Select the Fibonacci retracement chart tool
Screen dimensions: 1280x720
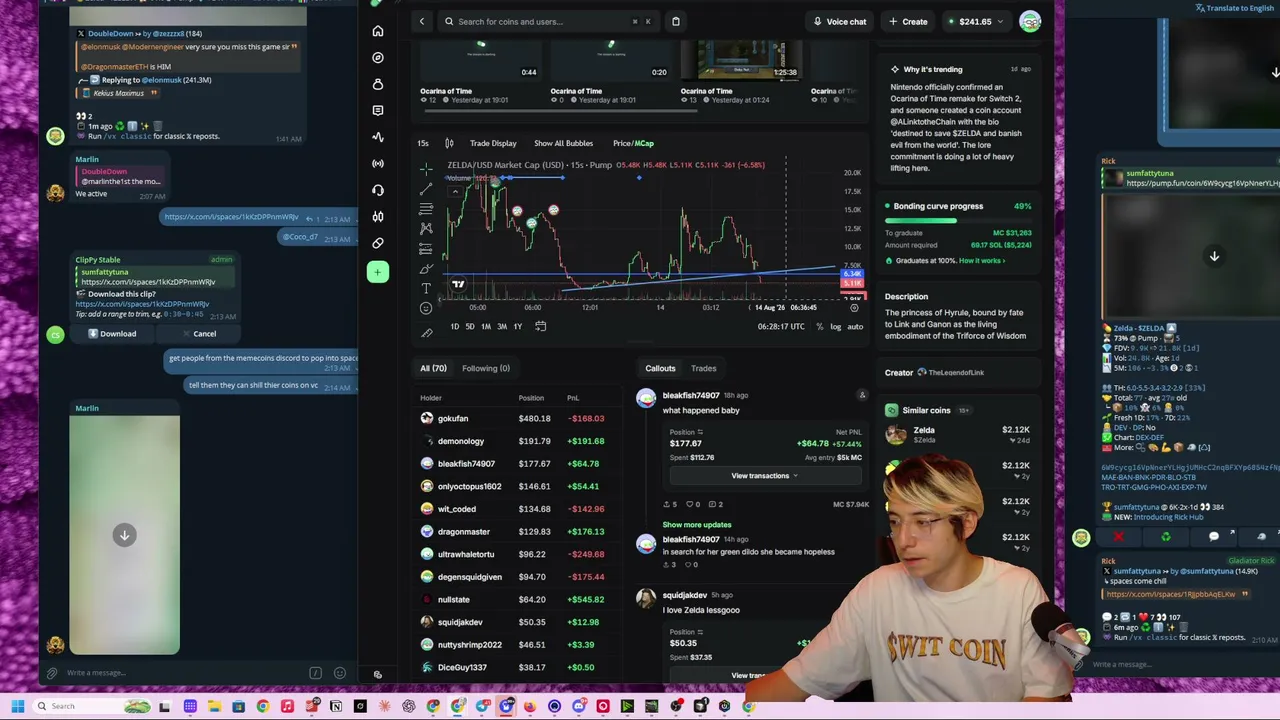click(426, 208)
